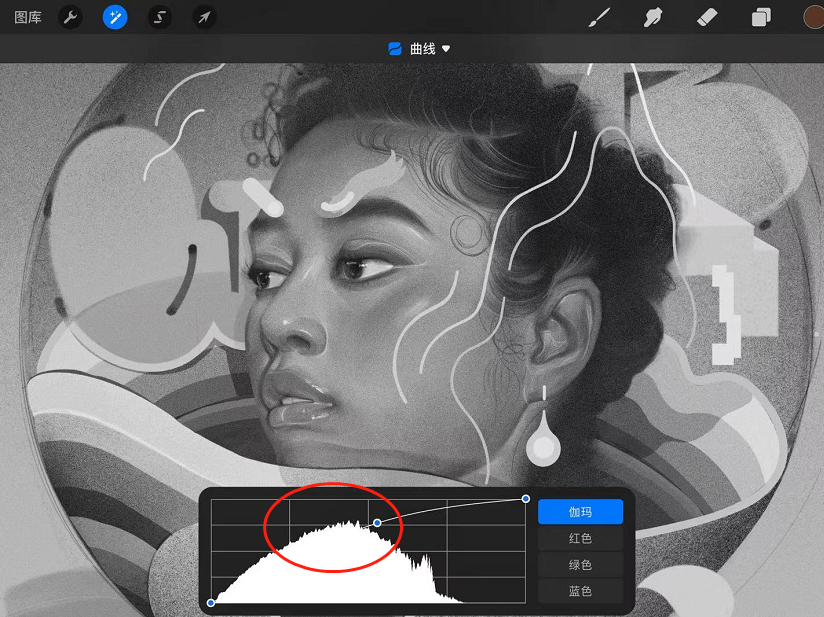
Task: Expand the 曲线 curves dropdown arrow
Action: pos(446,49)
